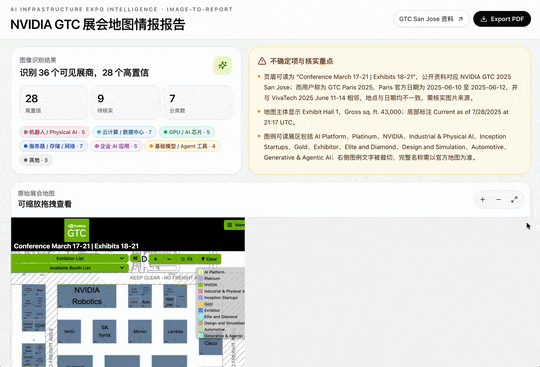This screenshot has width=540, height=367.
Task: Zoom in with the map viewer plus icon
Action: click(482, 199)
